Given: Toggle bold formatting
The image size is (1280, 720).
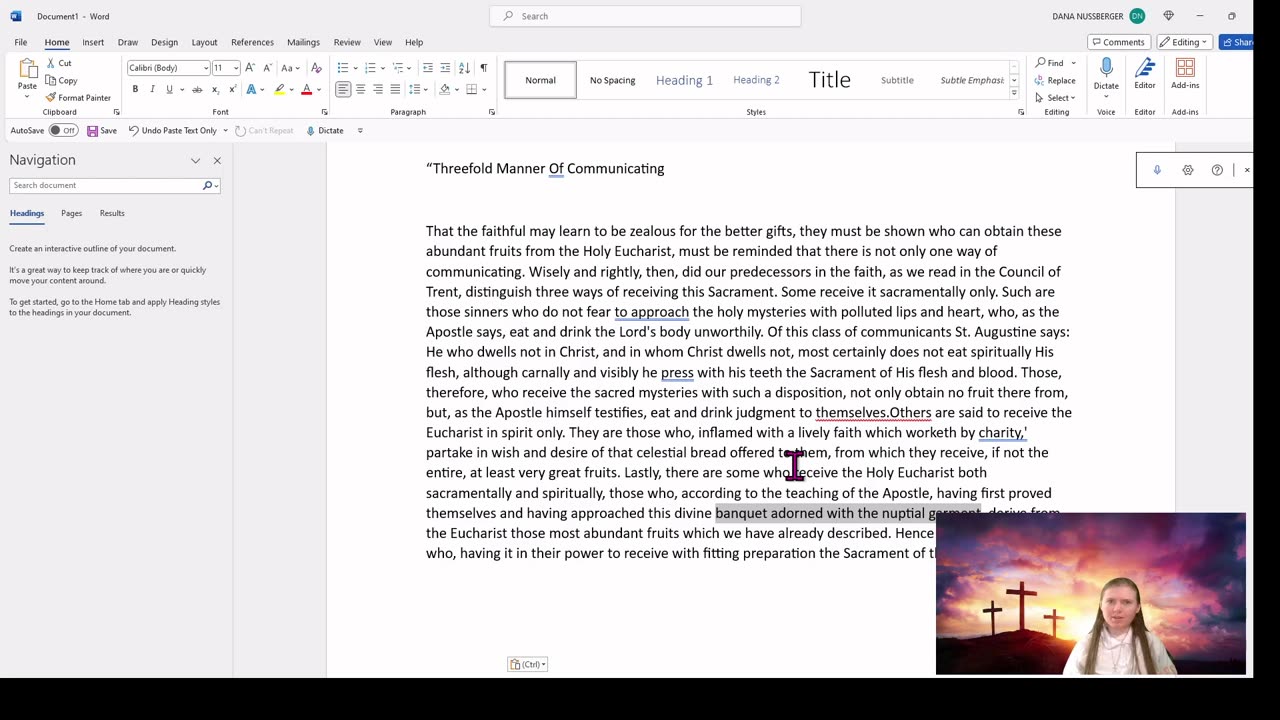Looking at the screenshot, I should pyautogui.click(x=135, y=89).
